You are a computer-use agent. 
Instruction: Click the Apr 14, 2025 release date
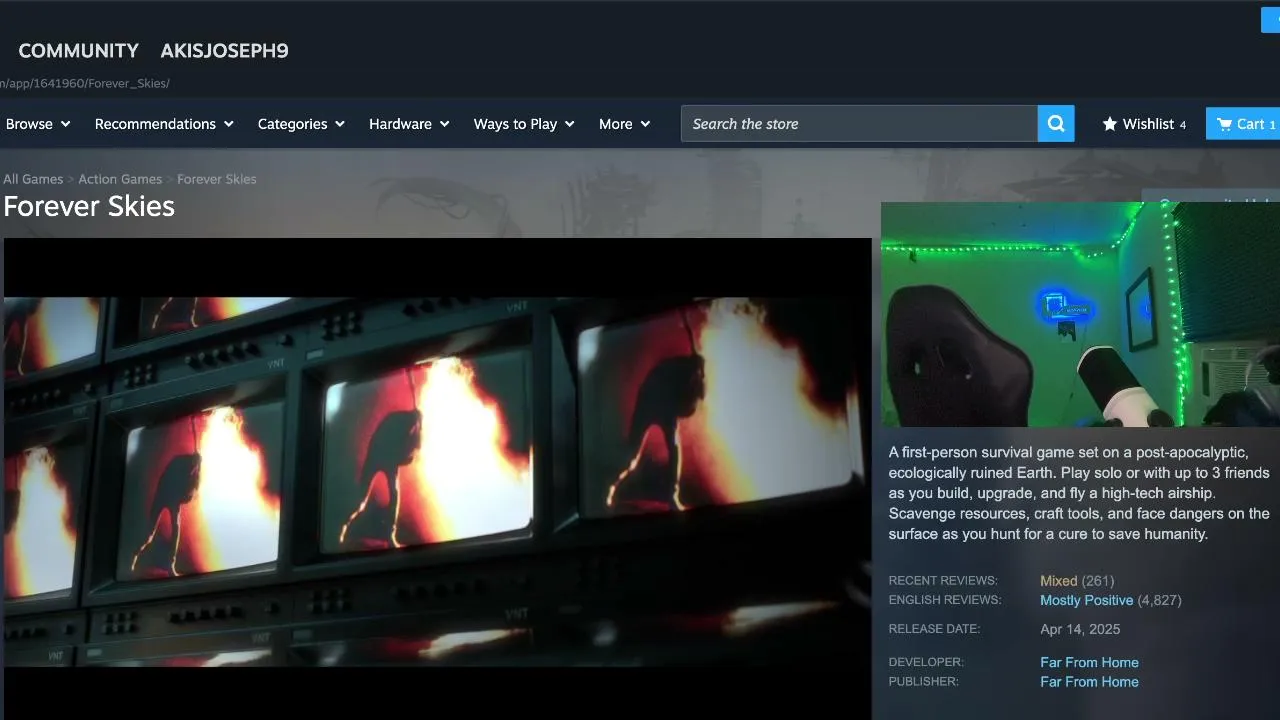[x=1080, y=629]
